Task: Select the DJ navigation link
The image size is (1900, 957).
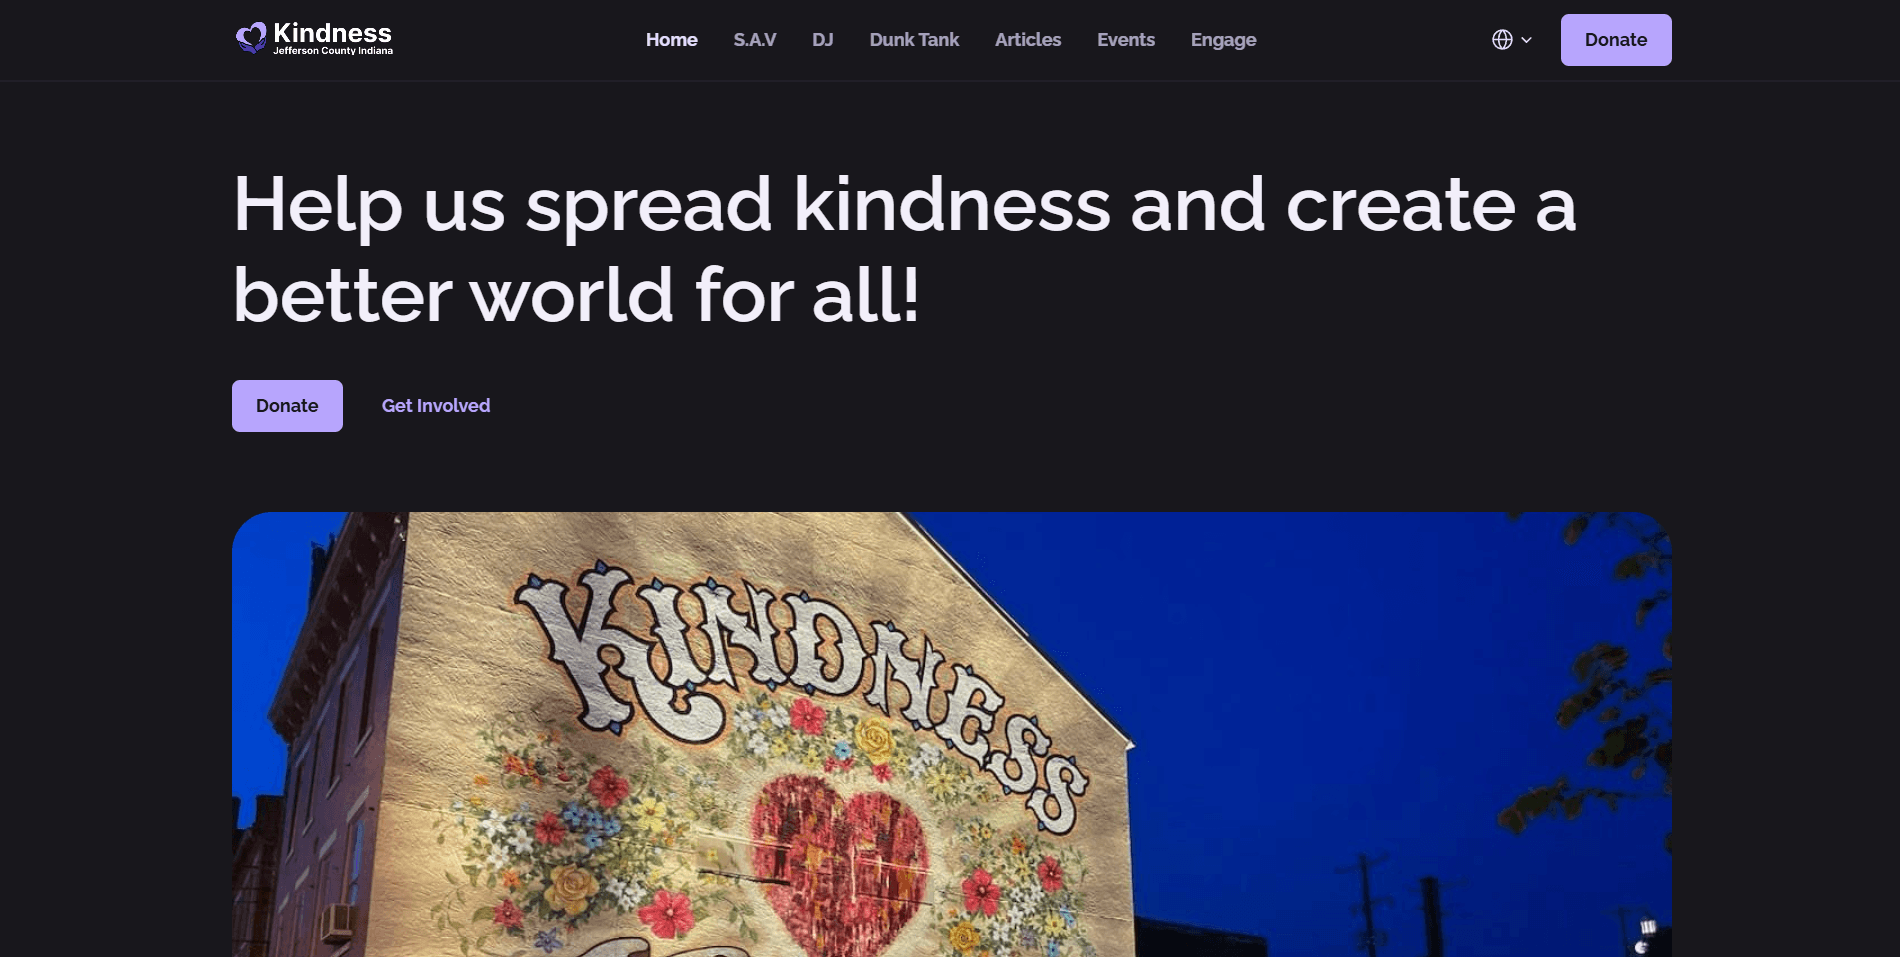Action: 822,40
